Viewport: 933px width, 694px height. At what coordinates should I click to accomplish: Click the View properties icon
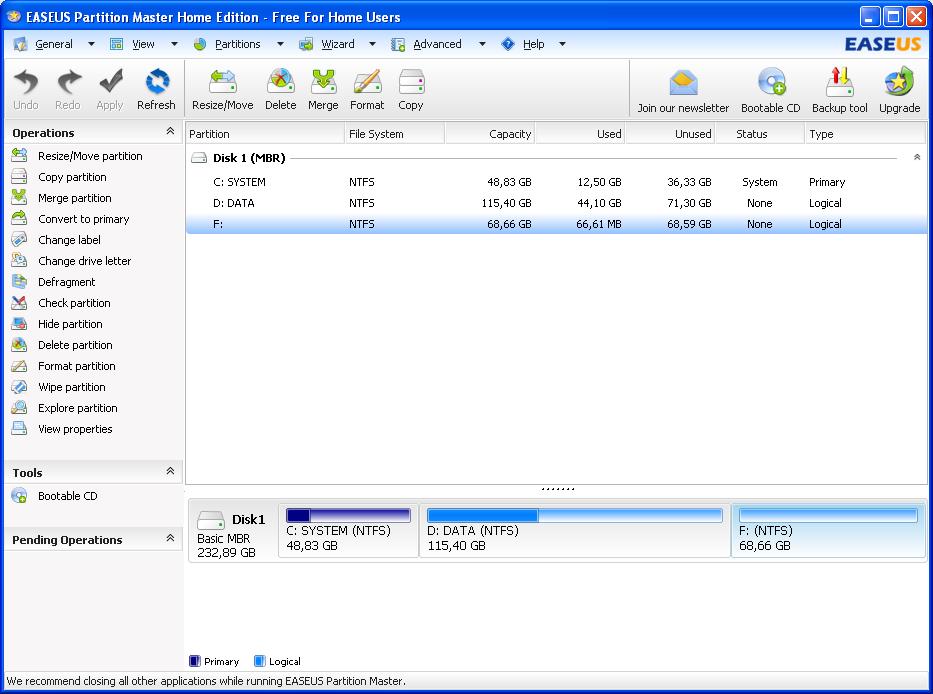click(19, 429)
